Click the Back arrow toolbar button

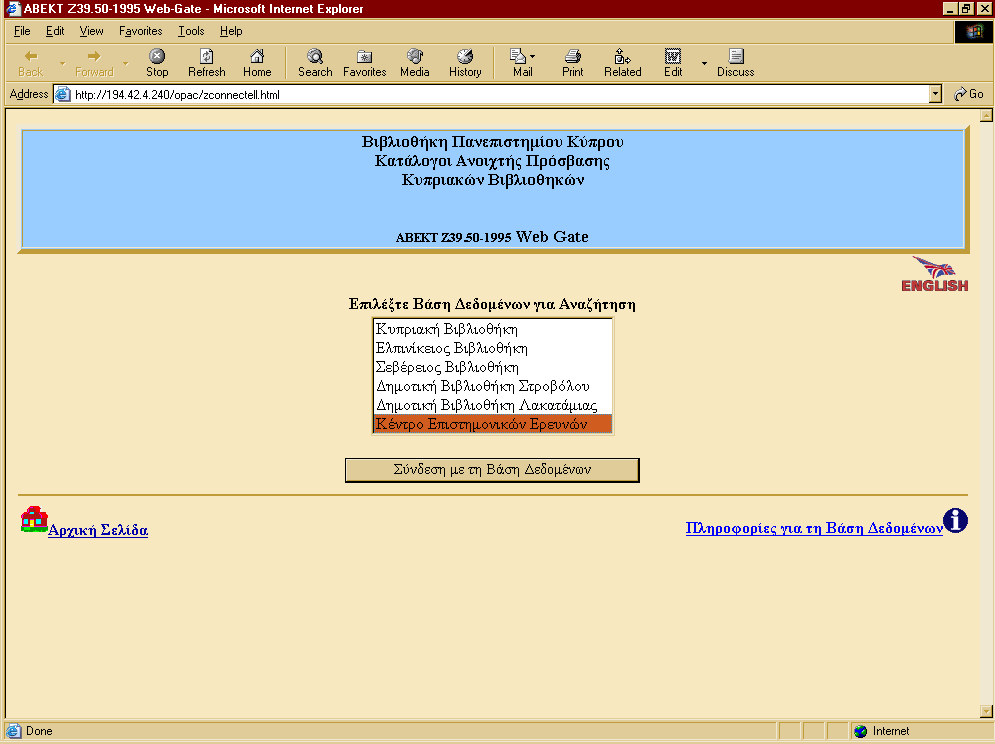30,63
